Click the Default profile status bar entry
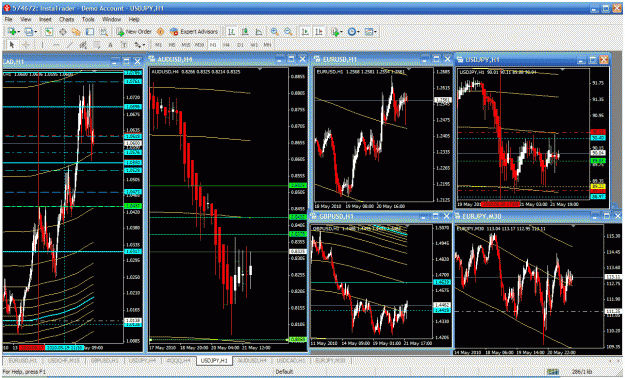Viewport: 625px width, 378px height. (284, 372)
